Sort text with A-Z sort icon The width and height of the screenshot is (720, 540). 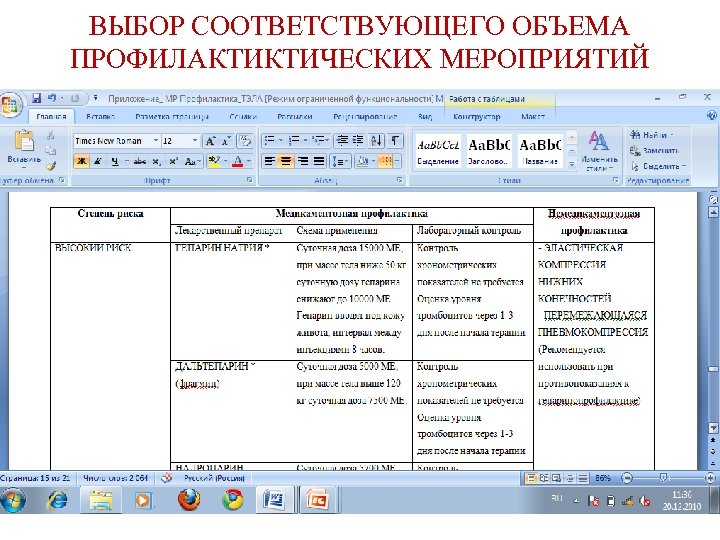point(376,141)
